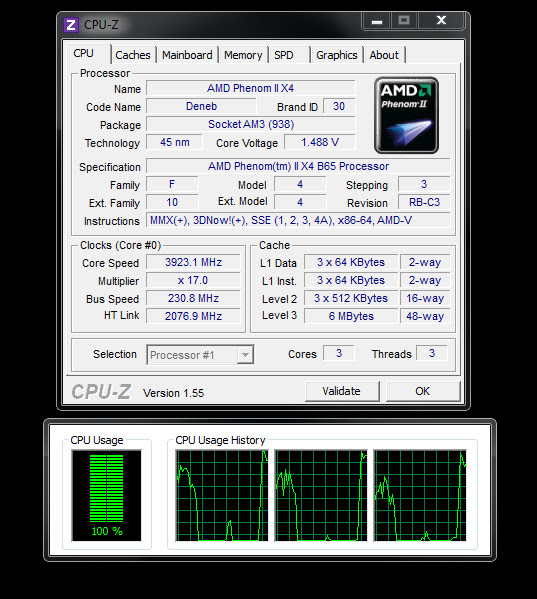Click the Level 2 '3 x 512 KBytes' value

[x=351, y=298]
